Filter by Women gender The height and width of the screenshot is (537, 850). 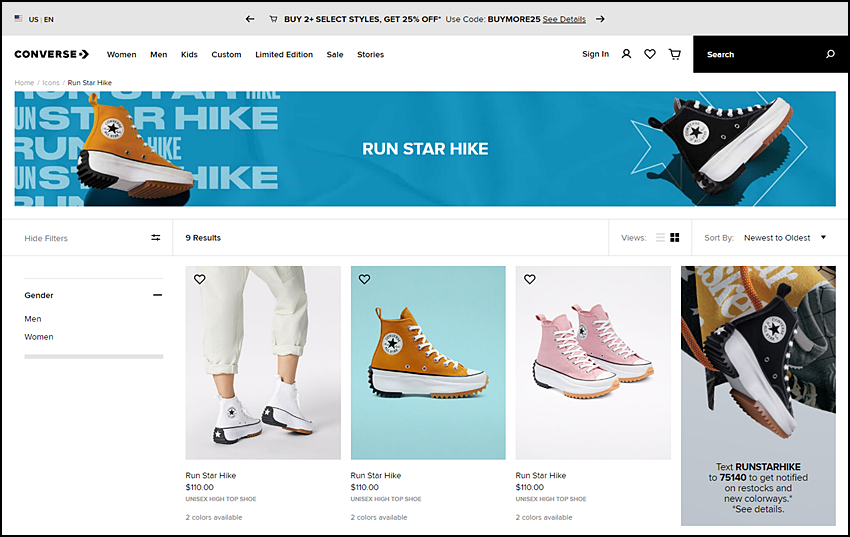click(x=38, y=337)
